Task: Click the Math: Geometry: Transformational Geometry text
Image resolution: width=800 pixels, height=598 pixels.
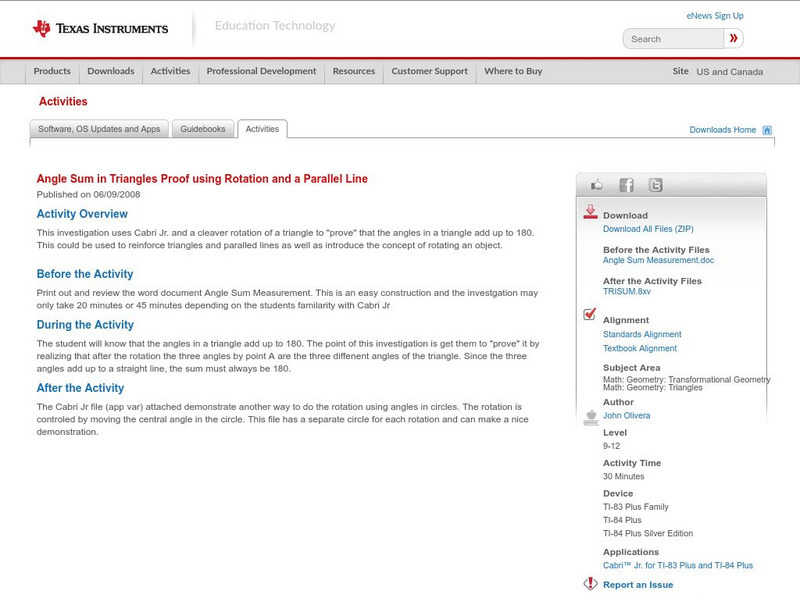Action: click(687, 379)
